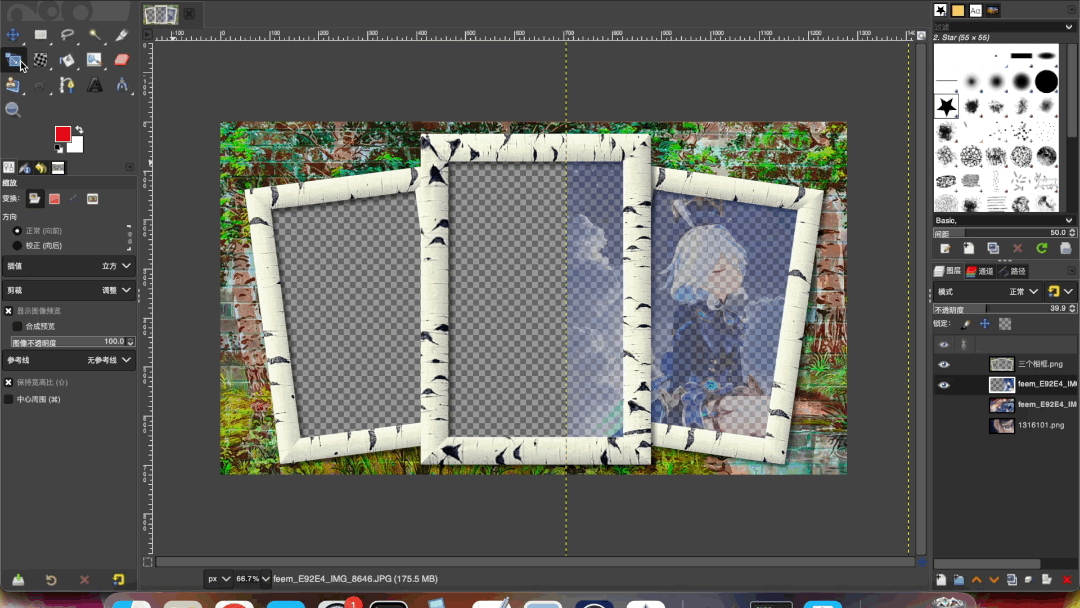Adjust 图像不透明度 slider

pos(72,342)
